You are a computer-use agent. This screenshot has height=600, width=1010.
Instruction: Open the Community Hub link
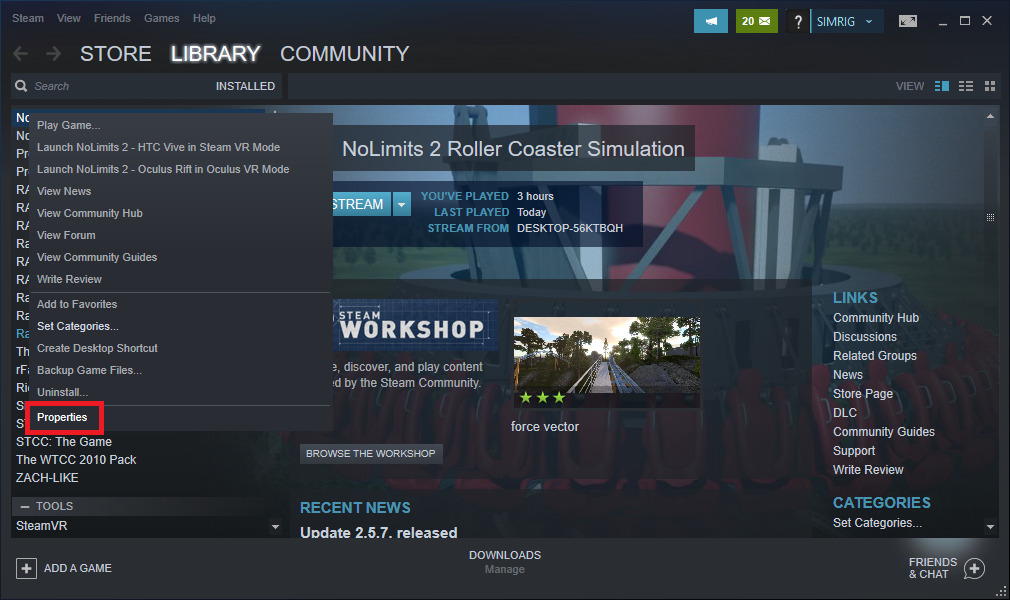point(875,318)
